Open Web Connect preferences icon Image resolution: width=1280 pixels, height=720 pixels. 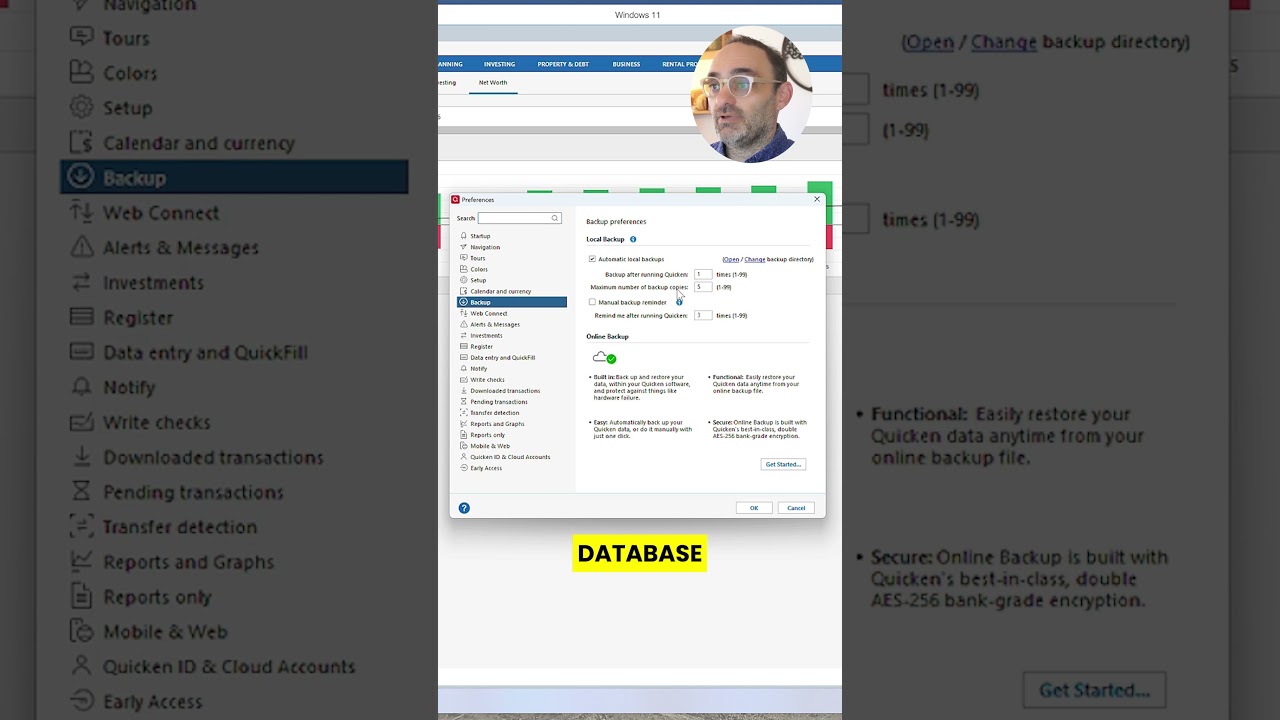[x=463, y=313]
